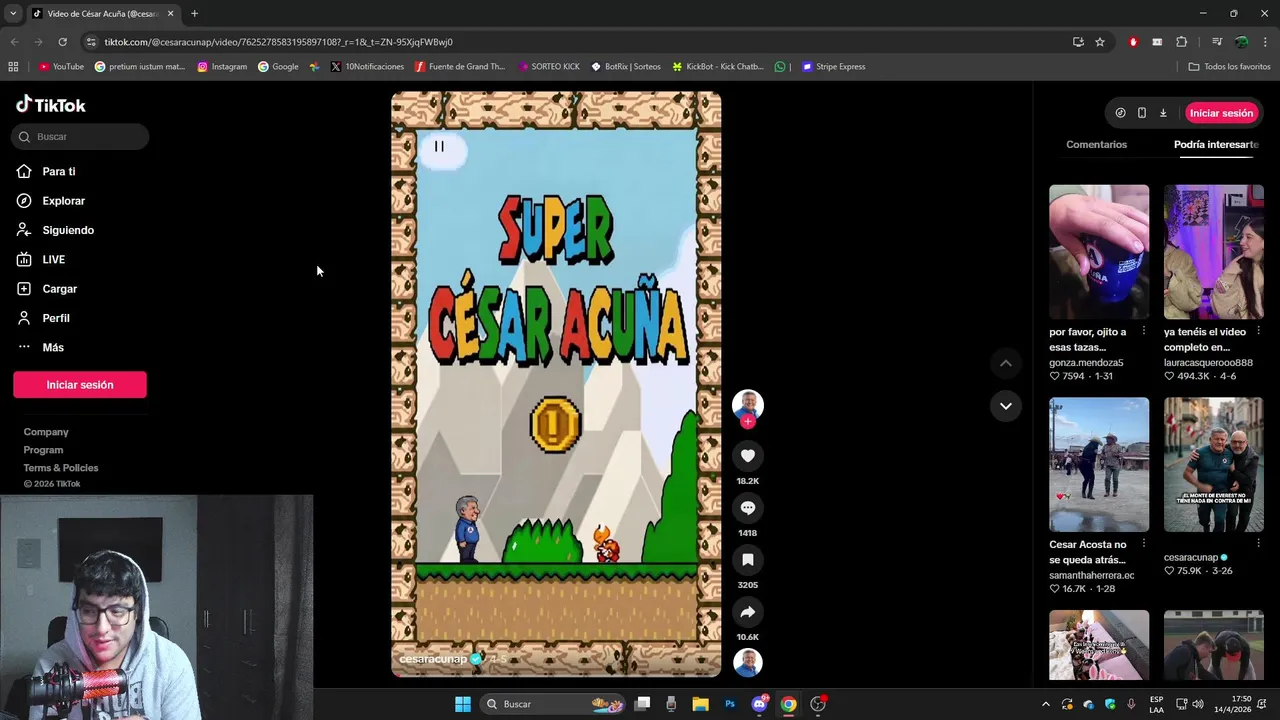Open the Program footer link
Viewport: 1280px width, 720px height.
(x=43, y=450)
